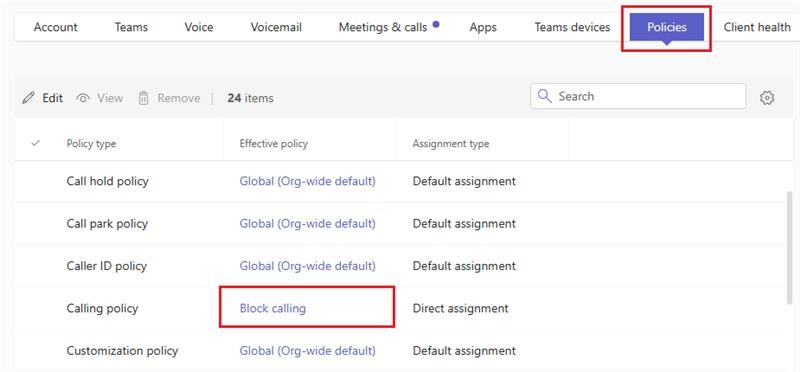Viewport: 800px width, 372px height.
Task: Click the Direct assignment cell
Action: 460,308
